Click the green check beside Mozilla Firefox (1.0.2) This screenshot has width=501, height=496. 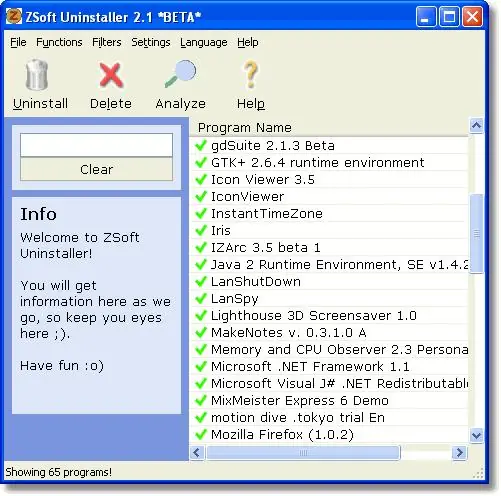(x=201, y=435)
